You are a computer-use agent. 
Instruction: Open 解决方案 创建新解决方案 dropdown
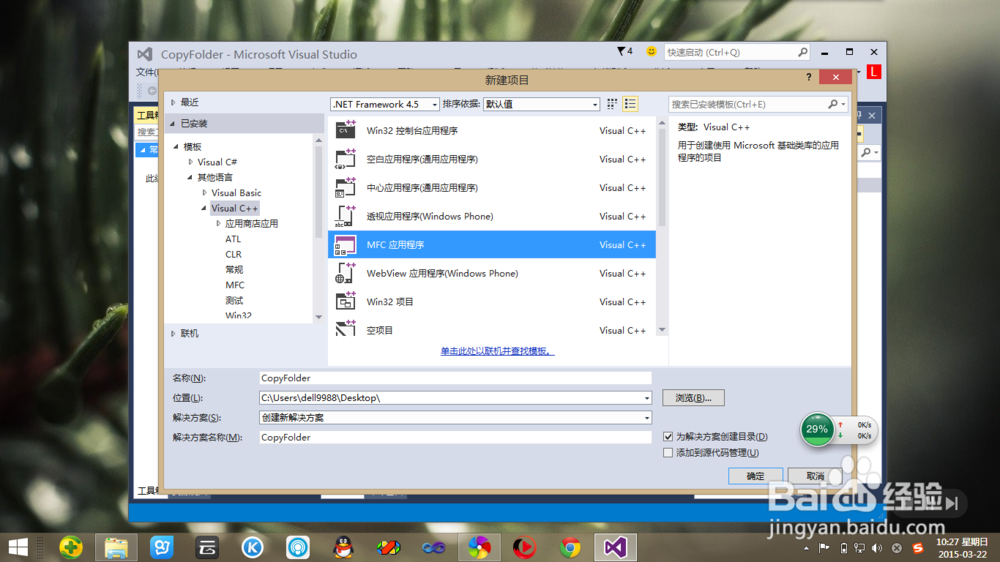(x=455, y=417)
